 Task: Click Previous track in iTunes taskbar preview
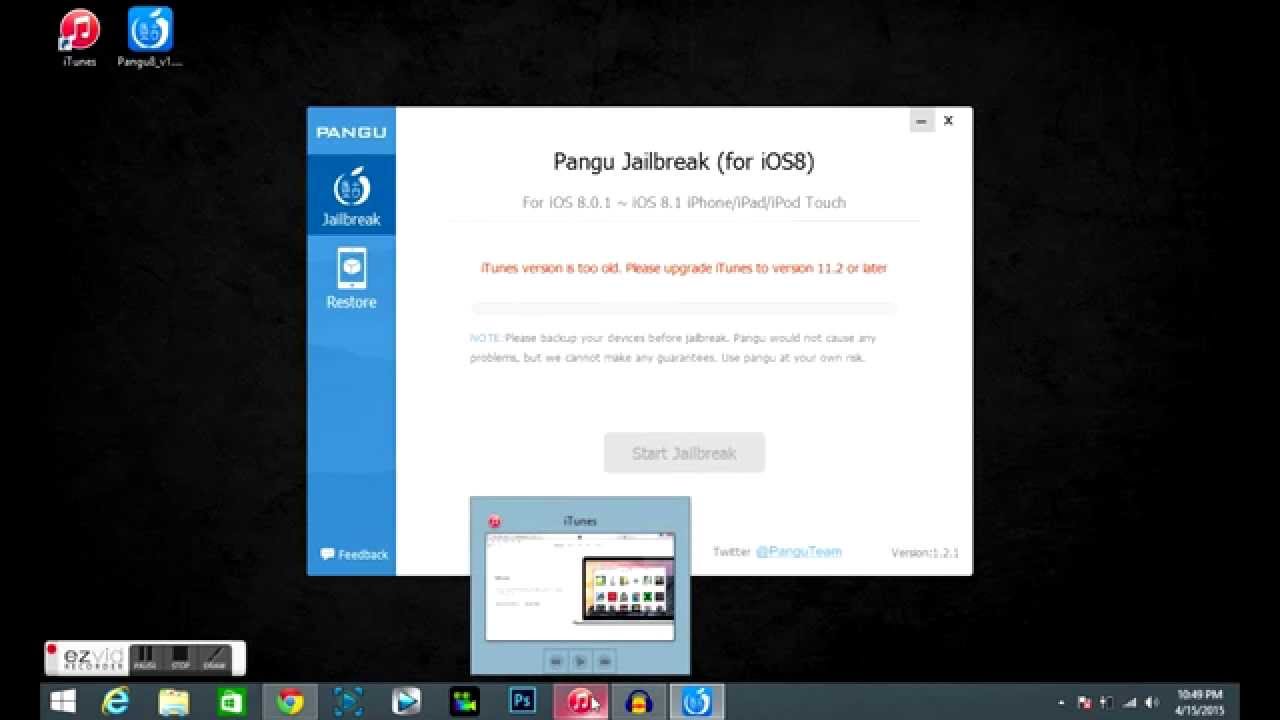pyautogui.click(x=556, y=661)
